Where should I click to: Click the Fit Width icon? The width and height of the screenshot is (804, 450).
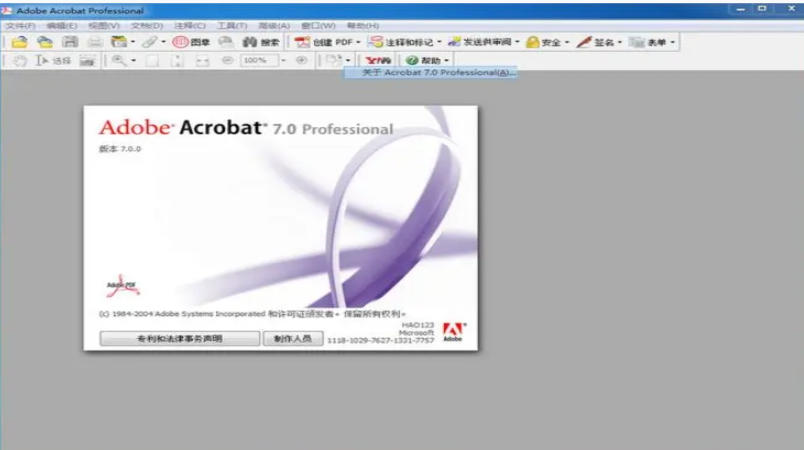pos(203,60)
